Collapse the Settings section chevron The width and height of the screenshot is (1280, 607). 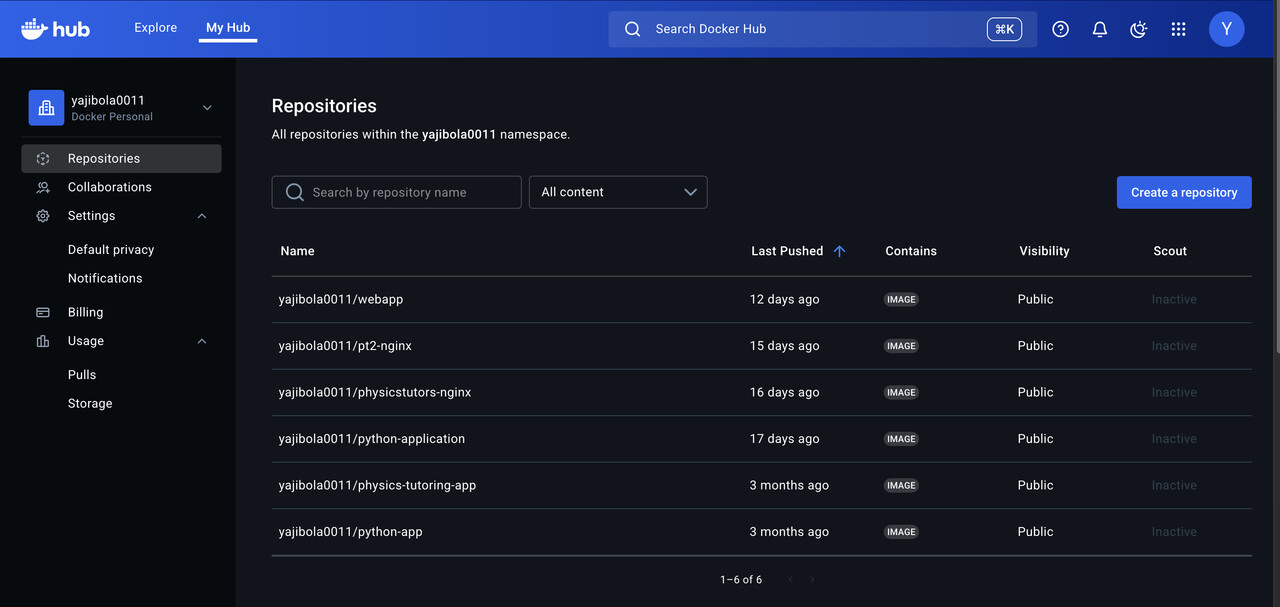[x=202, y=216]
